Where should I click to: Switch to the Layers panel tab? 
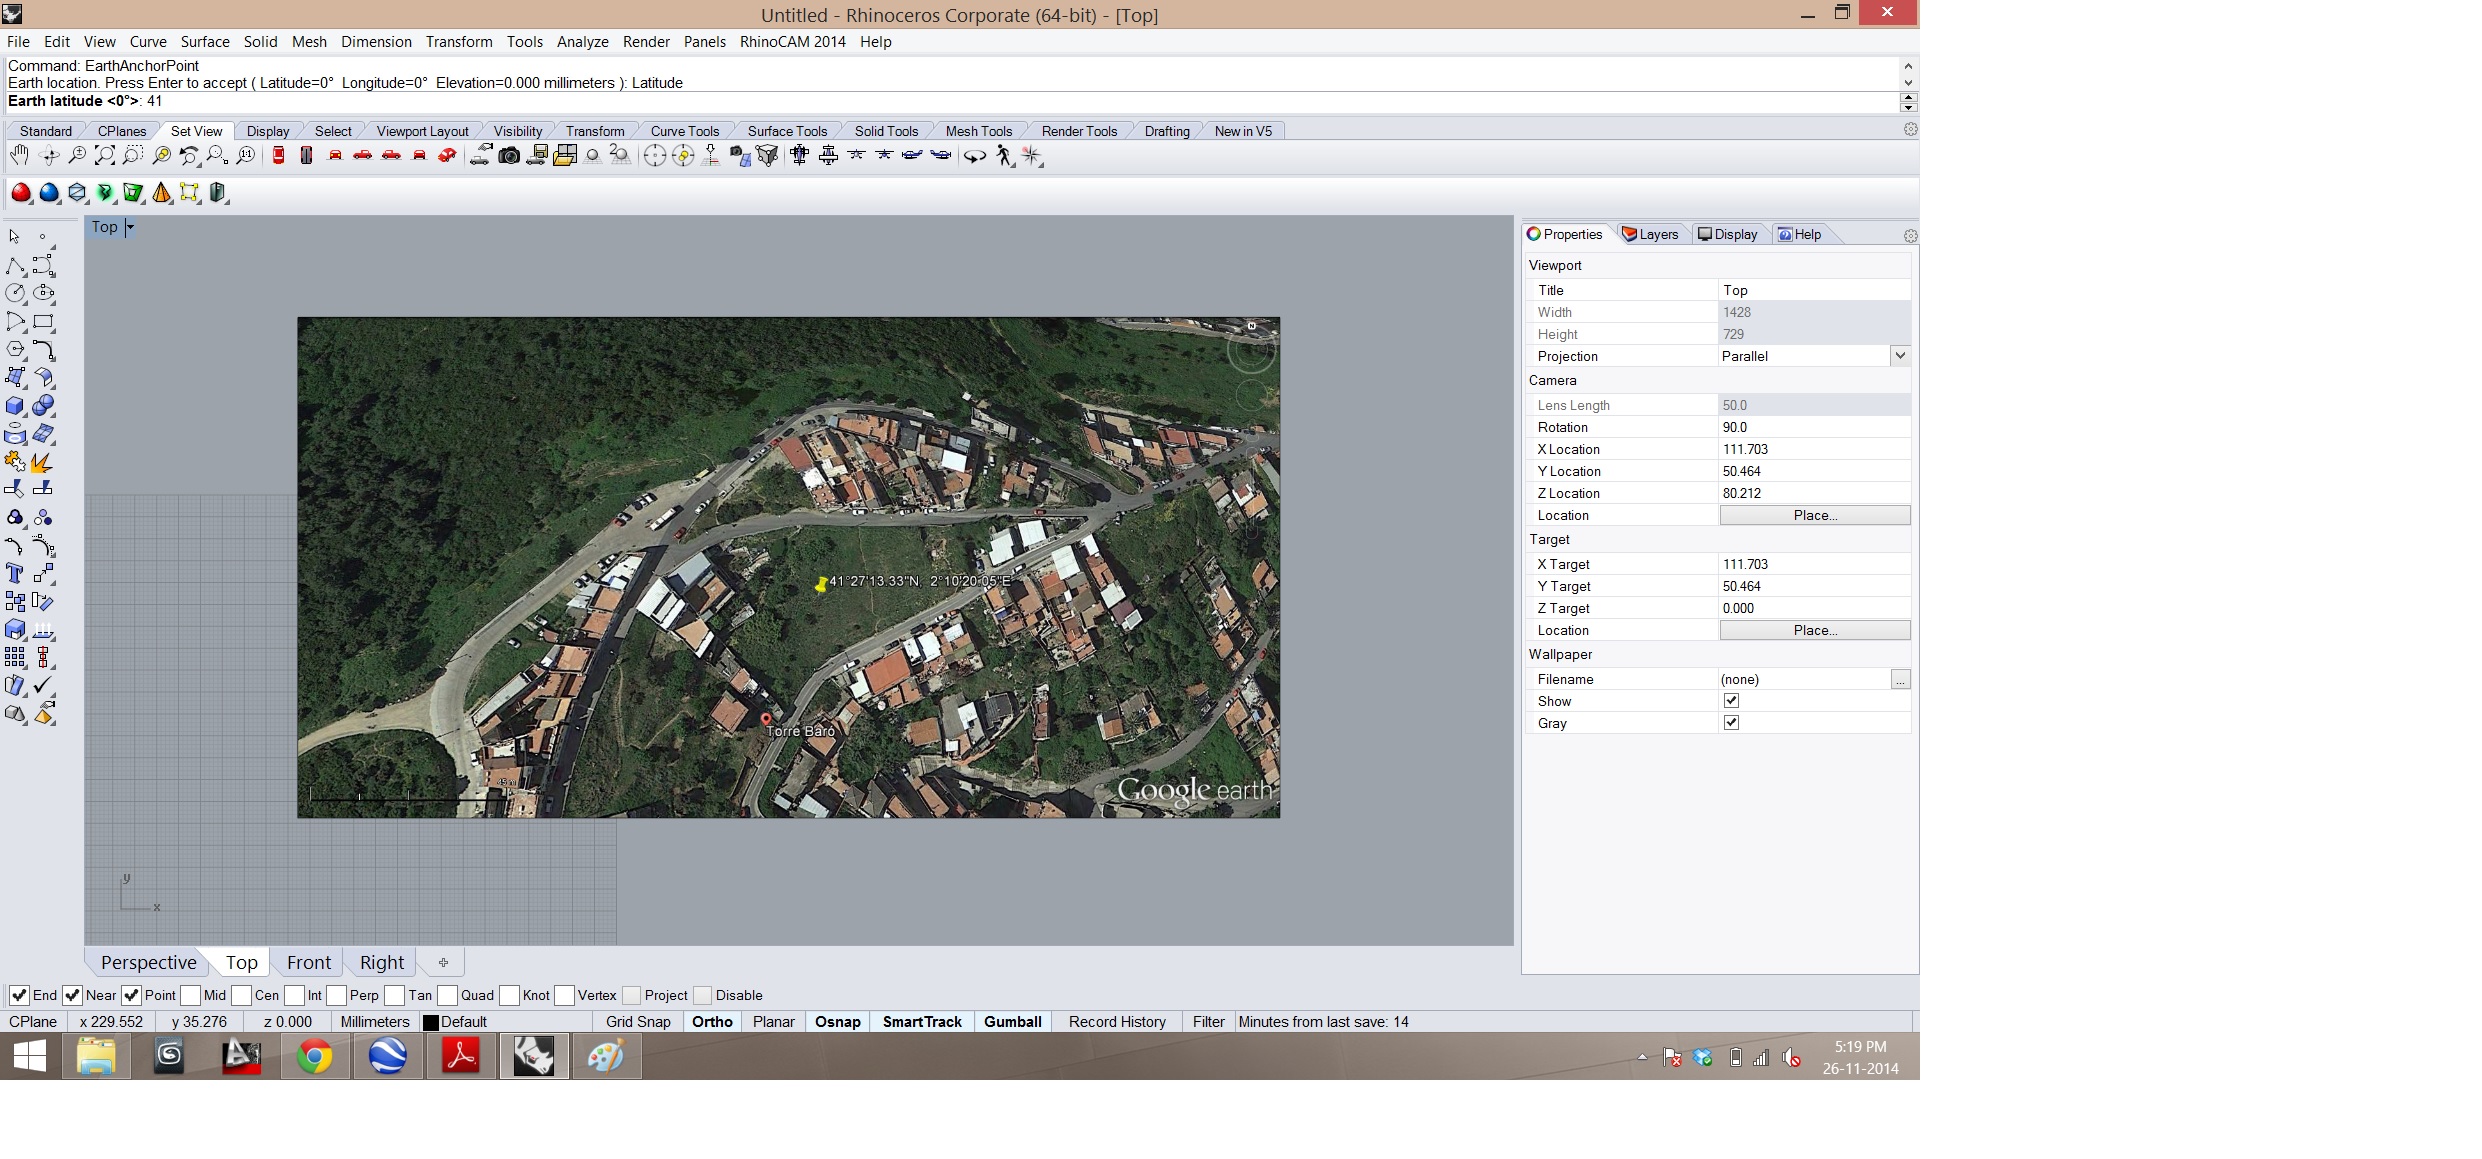[x=1650, y=234]
